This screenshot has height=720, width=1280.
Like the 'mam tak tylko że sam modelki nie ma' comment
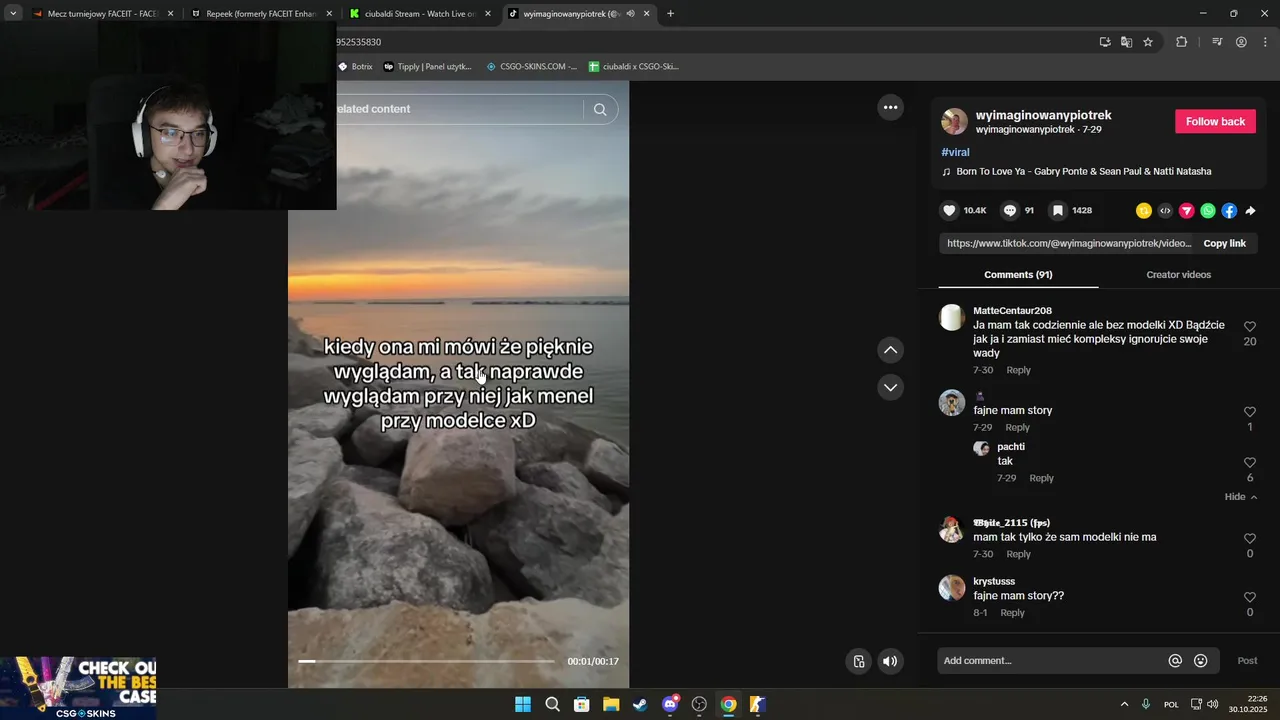pyautogui.click(x=1249, y=539)
